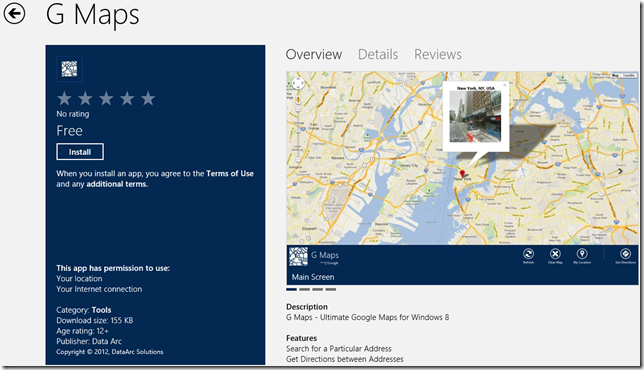
Task: Click the Refresh icon in the screenshot
Action: (528, 254)
